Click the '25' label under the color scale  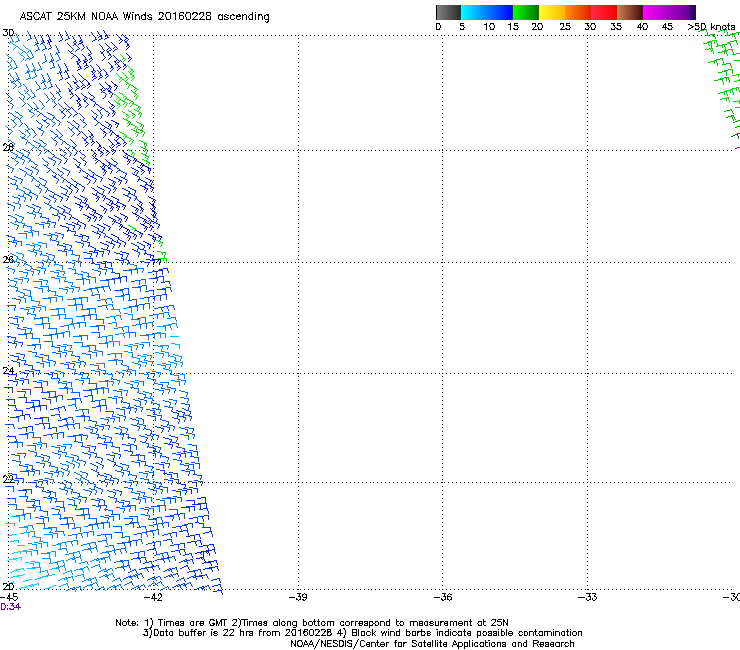565,27
